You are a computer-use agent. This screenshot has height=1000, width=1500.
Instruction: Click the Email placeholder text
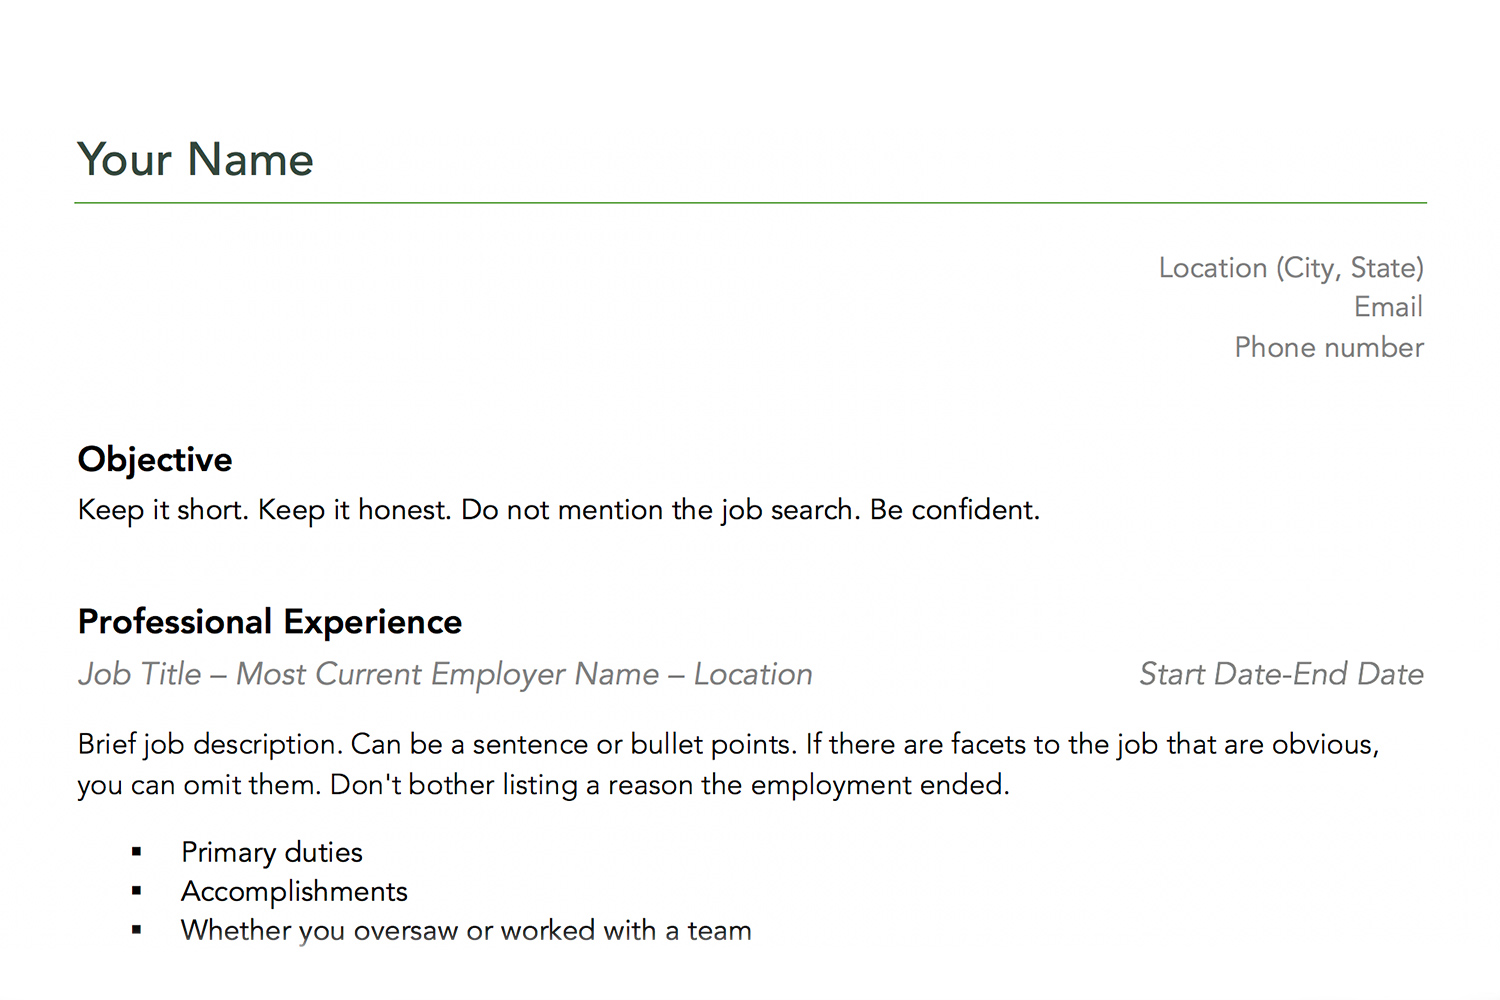pos(1389,307)
